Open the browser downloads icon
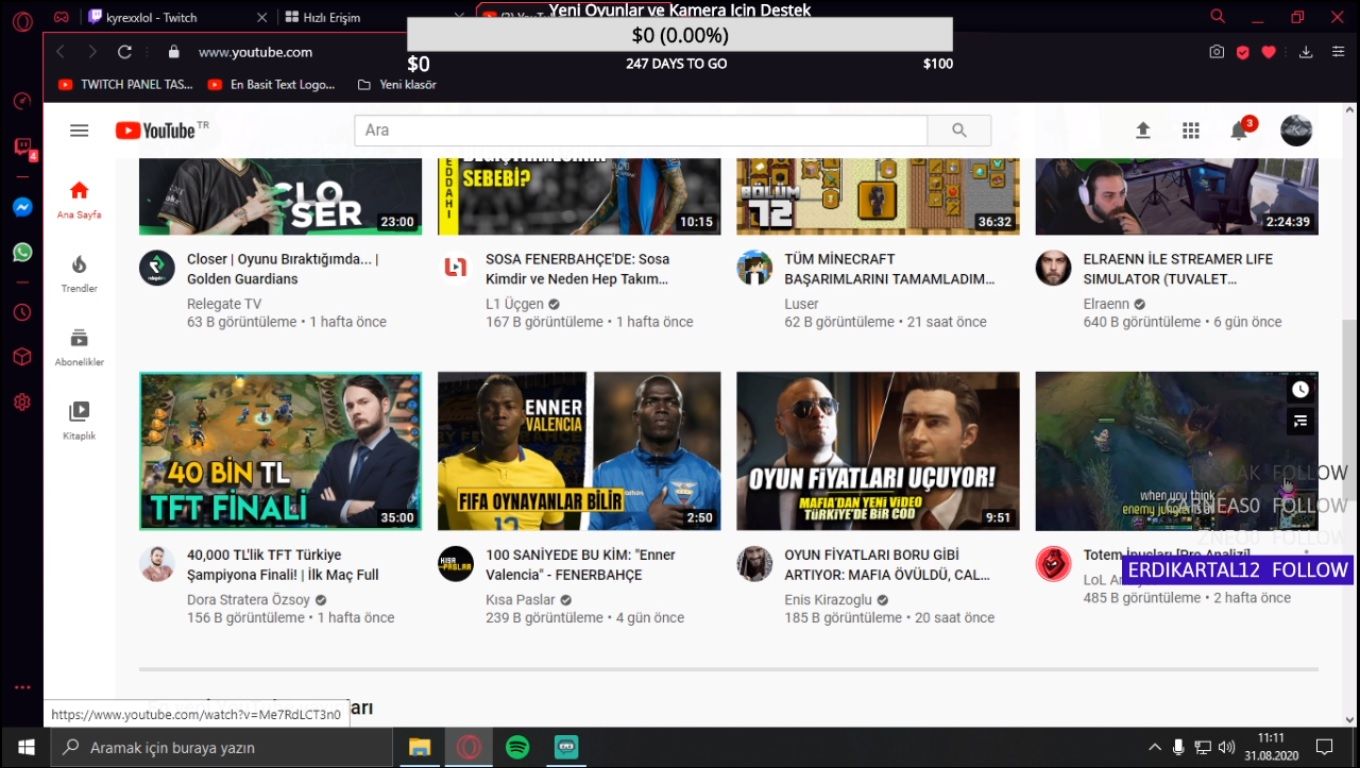Screen dimensions: 1360x768 pyautogui.click(x=1306, y=52)
